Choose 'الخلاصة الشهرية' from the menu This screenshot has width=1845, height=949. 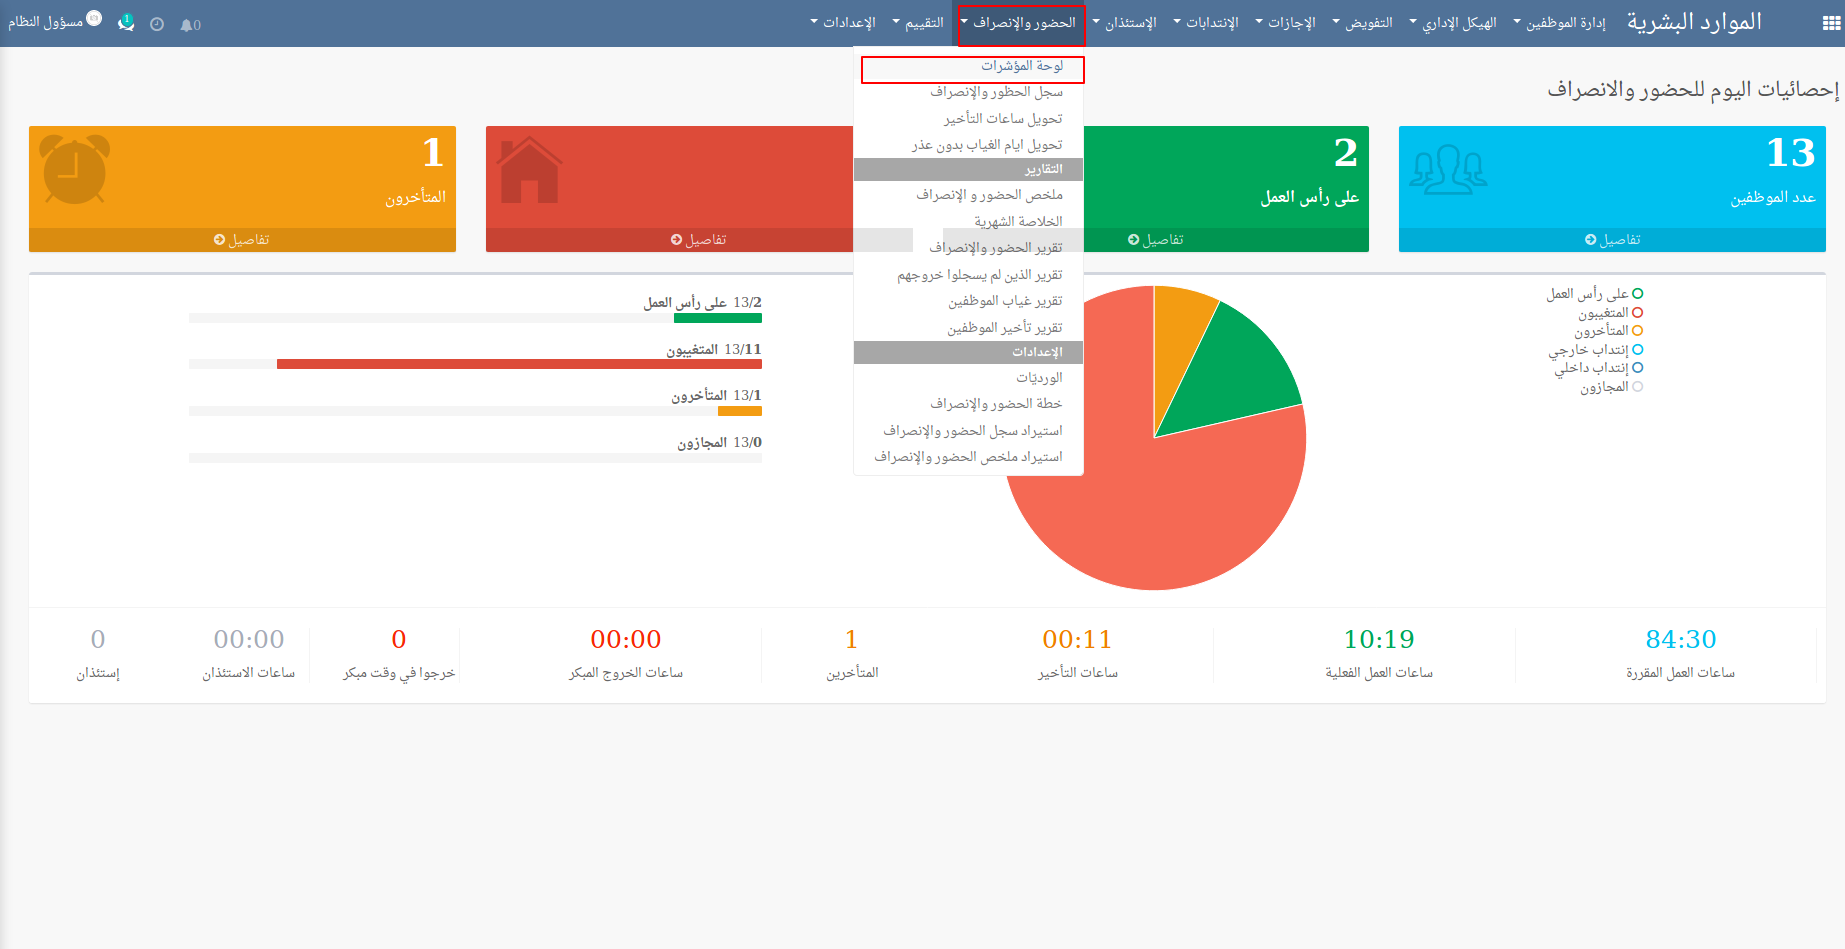[1018, 221]
